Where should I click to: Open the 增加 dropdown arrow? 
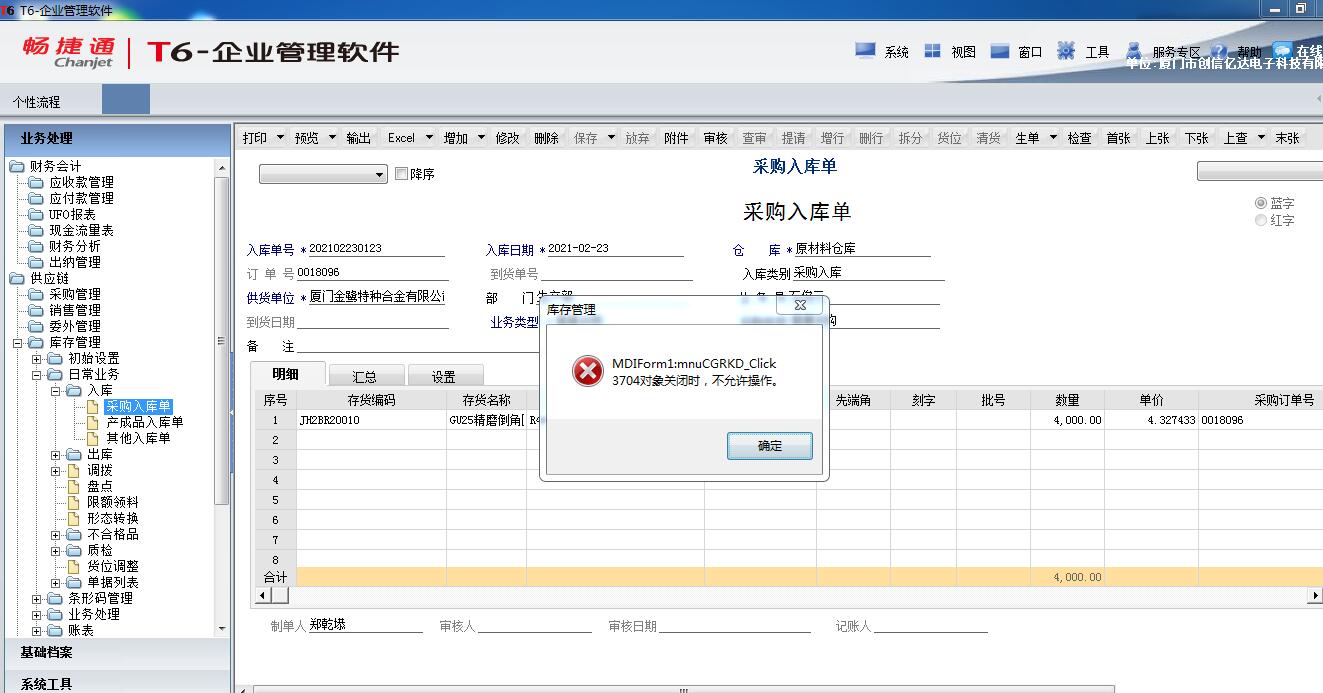[481, 138]
